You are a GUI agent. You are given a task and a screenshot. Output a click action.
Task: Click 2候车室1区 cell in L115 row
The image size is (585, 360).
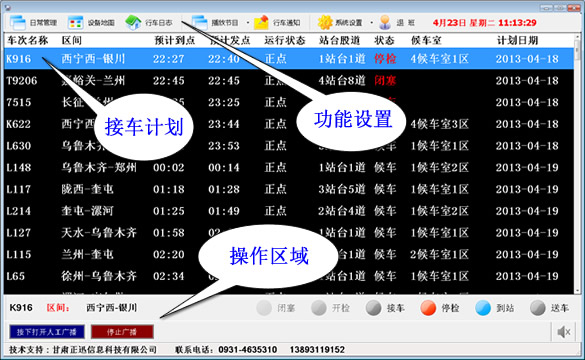[x=439, y=254]
